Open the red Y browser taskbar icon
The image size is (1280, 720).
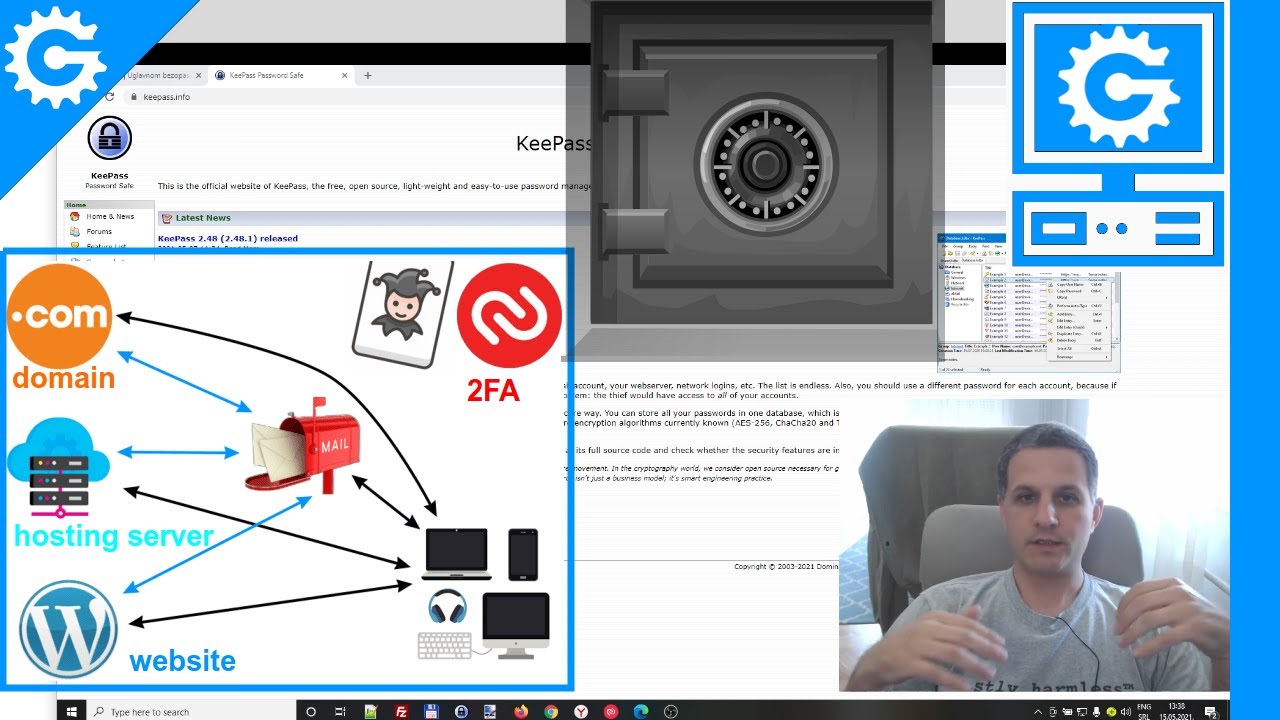pos(581,711)
